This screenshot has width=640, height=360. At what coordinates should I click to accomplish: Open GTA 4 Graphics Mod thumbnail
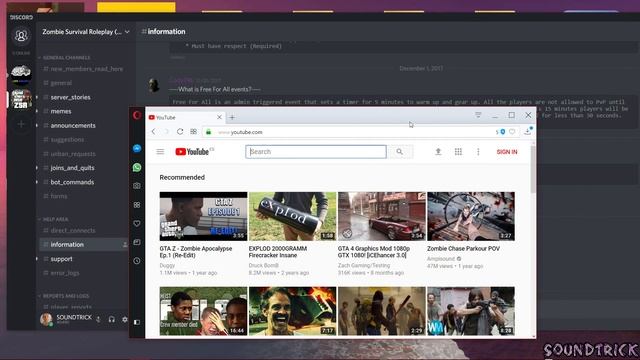(x=382, y=216)
